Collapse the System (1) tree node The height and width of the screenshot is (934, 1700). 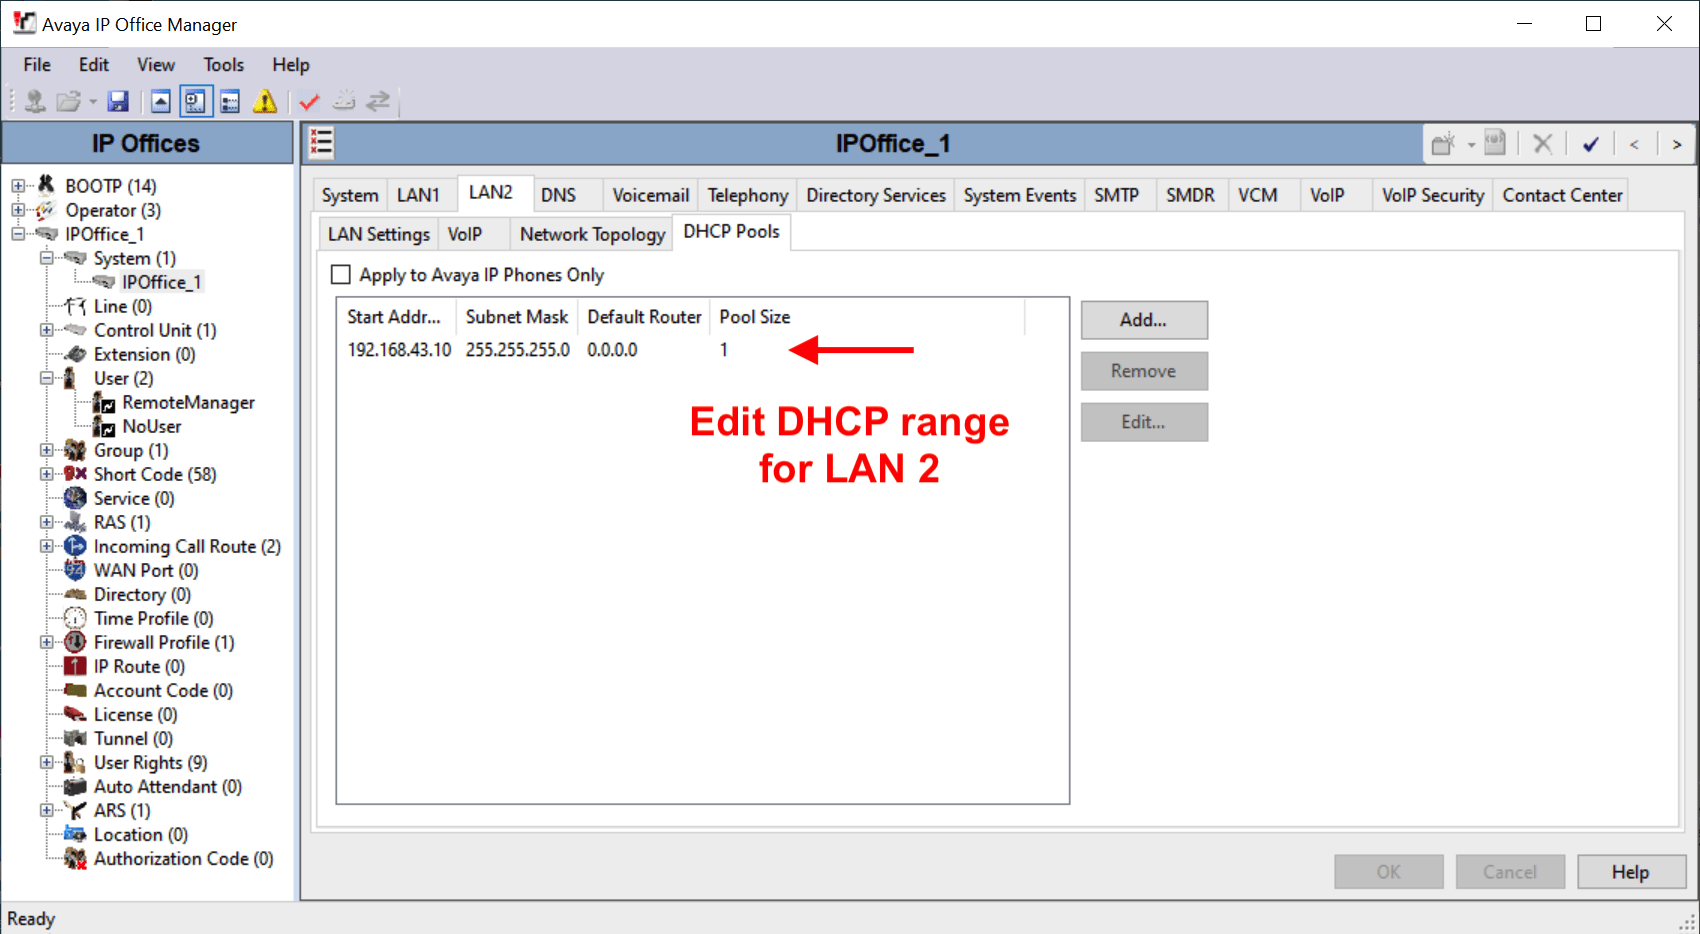click(x=46, y=258)
